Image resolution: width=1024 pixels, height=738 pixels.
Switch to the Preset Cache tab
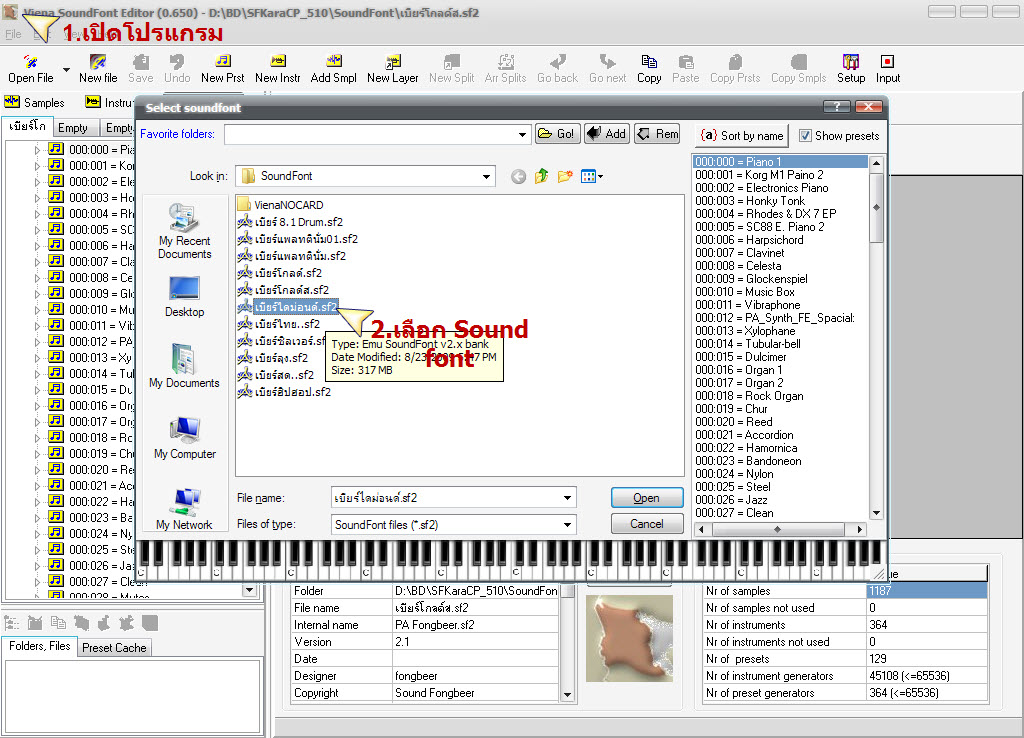click(114, 648)
